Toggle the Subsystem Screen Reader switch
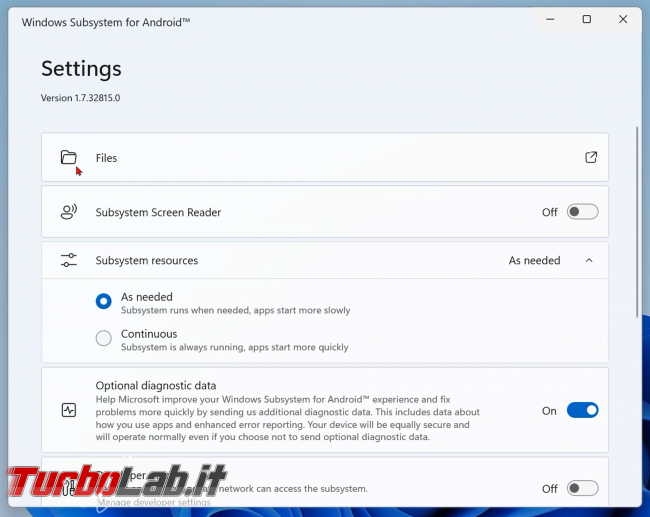 click(582, 212)
